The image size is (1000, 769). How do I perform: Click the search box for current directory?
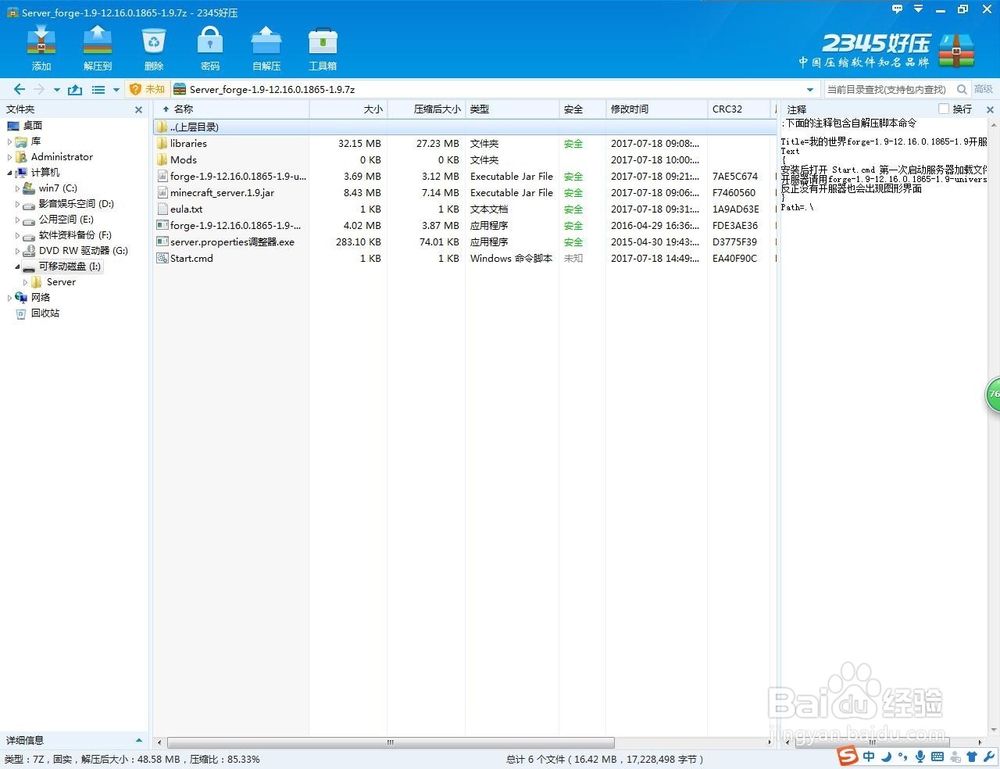coord(887,89)
